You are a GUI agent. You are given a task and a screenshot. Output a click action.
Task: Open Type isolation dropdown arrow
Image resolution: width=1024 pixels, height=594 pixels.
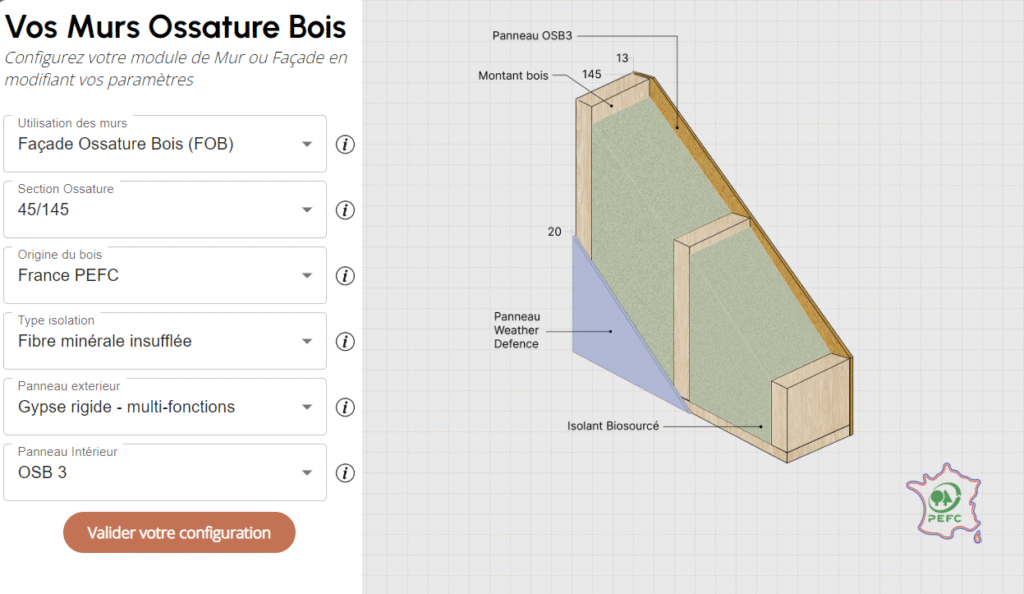click(307, 342)
